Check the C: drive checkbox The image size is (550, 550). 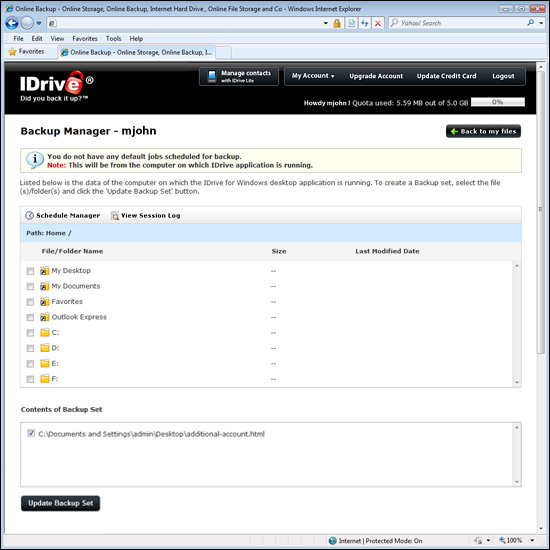(30, 333)
